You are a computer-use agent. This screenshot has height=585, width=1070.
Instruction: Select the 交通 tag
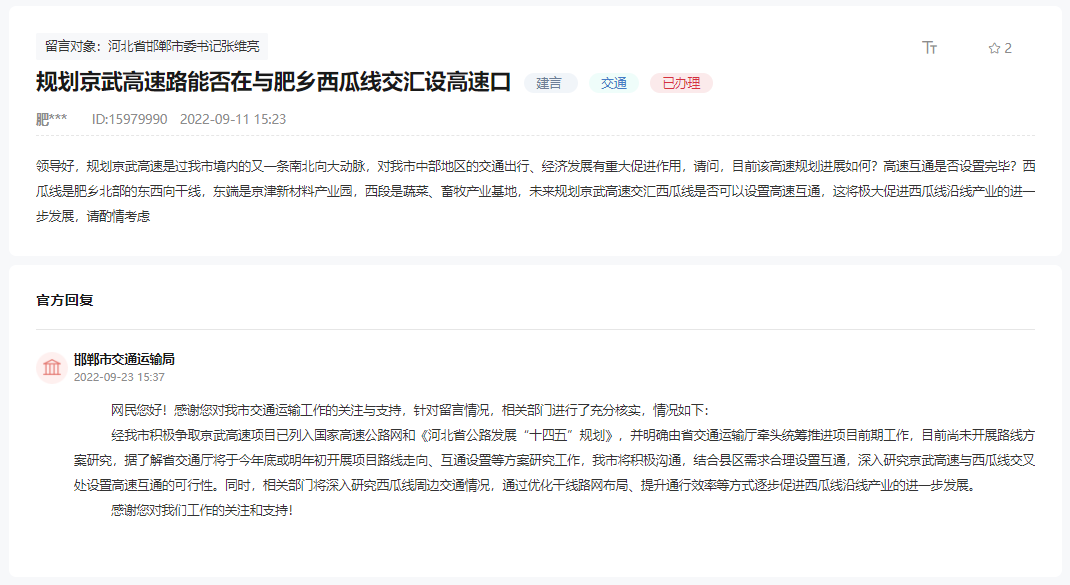613,83
